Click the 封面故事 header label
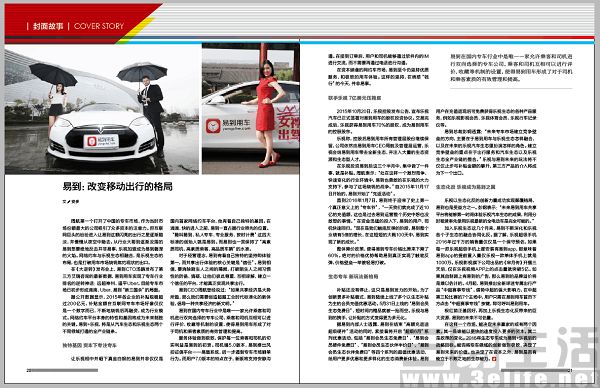Screen dimensions: 600x388 48,26
